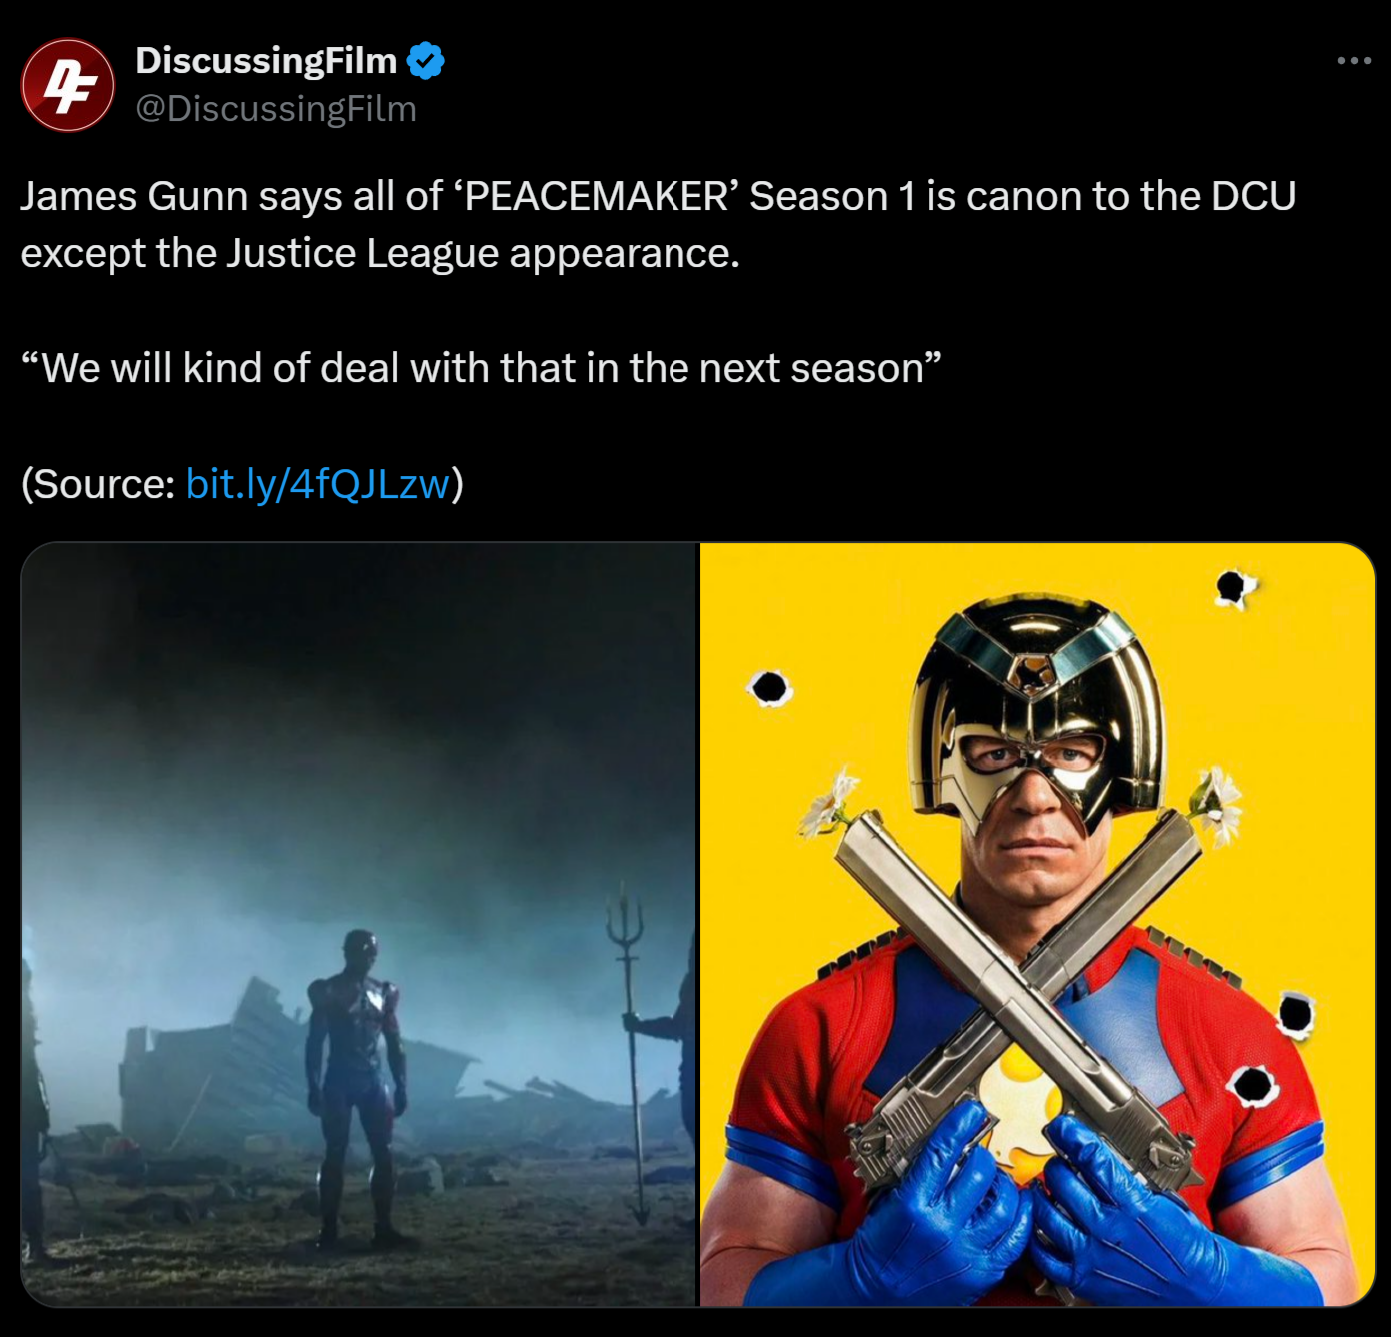Viewport: 1391px width, 1337px height.
Task: Open the three-dot more options menu
Action: pos(1354,61)
